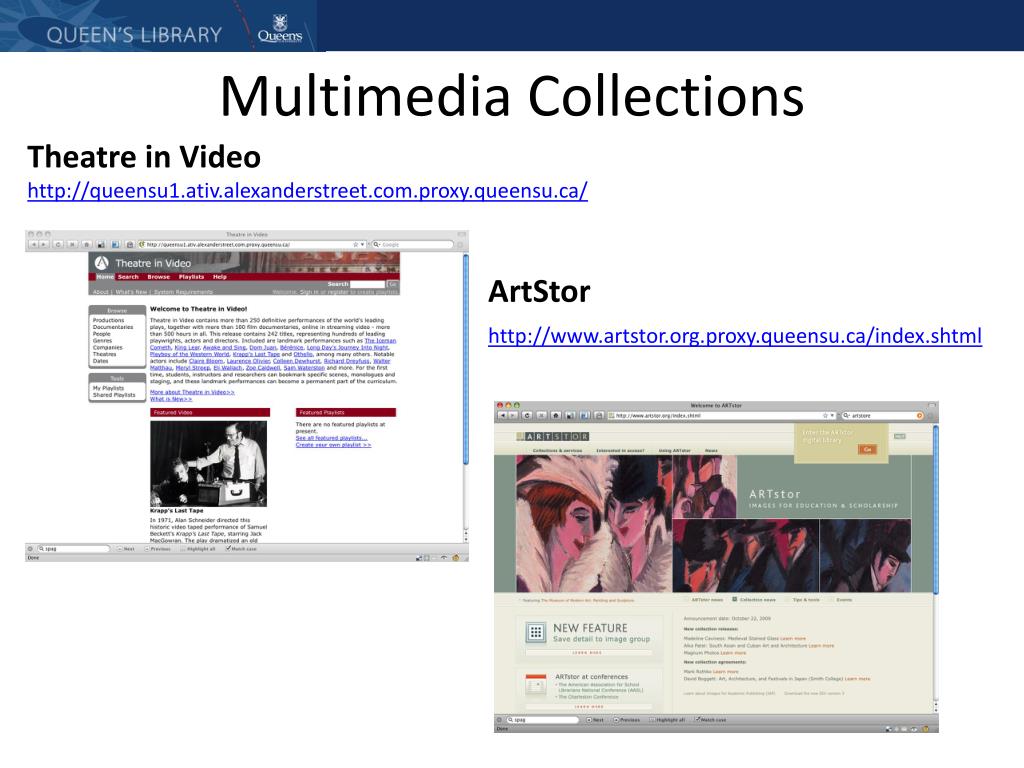This screenshot has height=768, width=1024.
Task: Click orange Go button to enter ARTstor library
Action: 867,449
